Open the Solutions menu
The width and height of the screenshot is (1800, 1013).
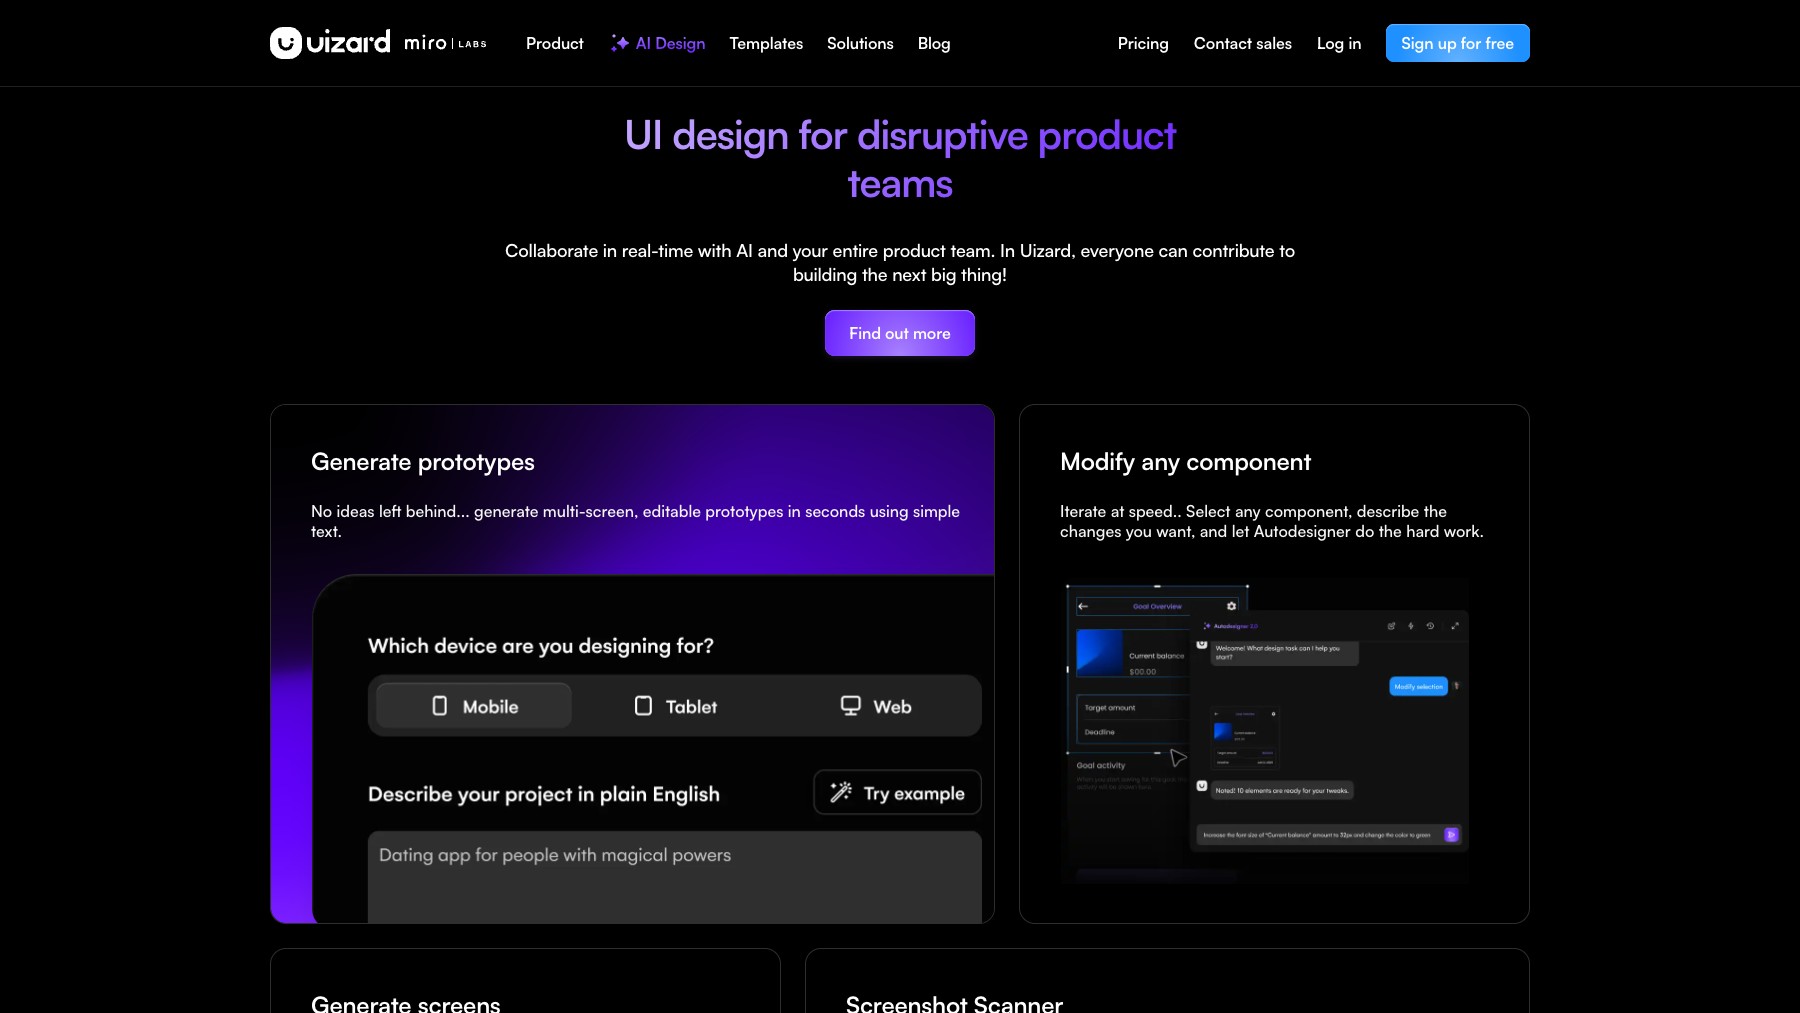click(860, 43)
